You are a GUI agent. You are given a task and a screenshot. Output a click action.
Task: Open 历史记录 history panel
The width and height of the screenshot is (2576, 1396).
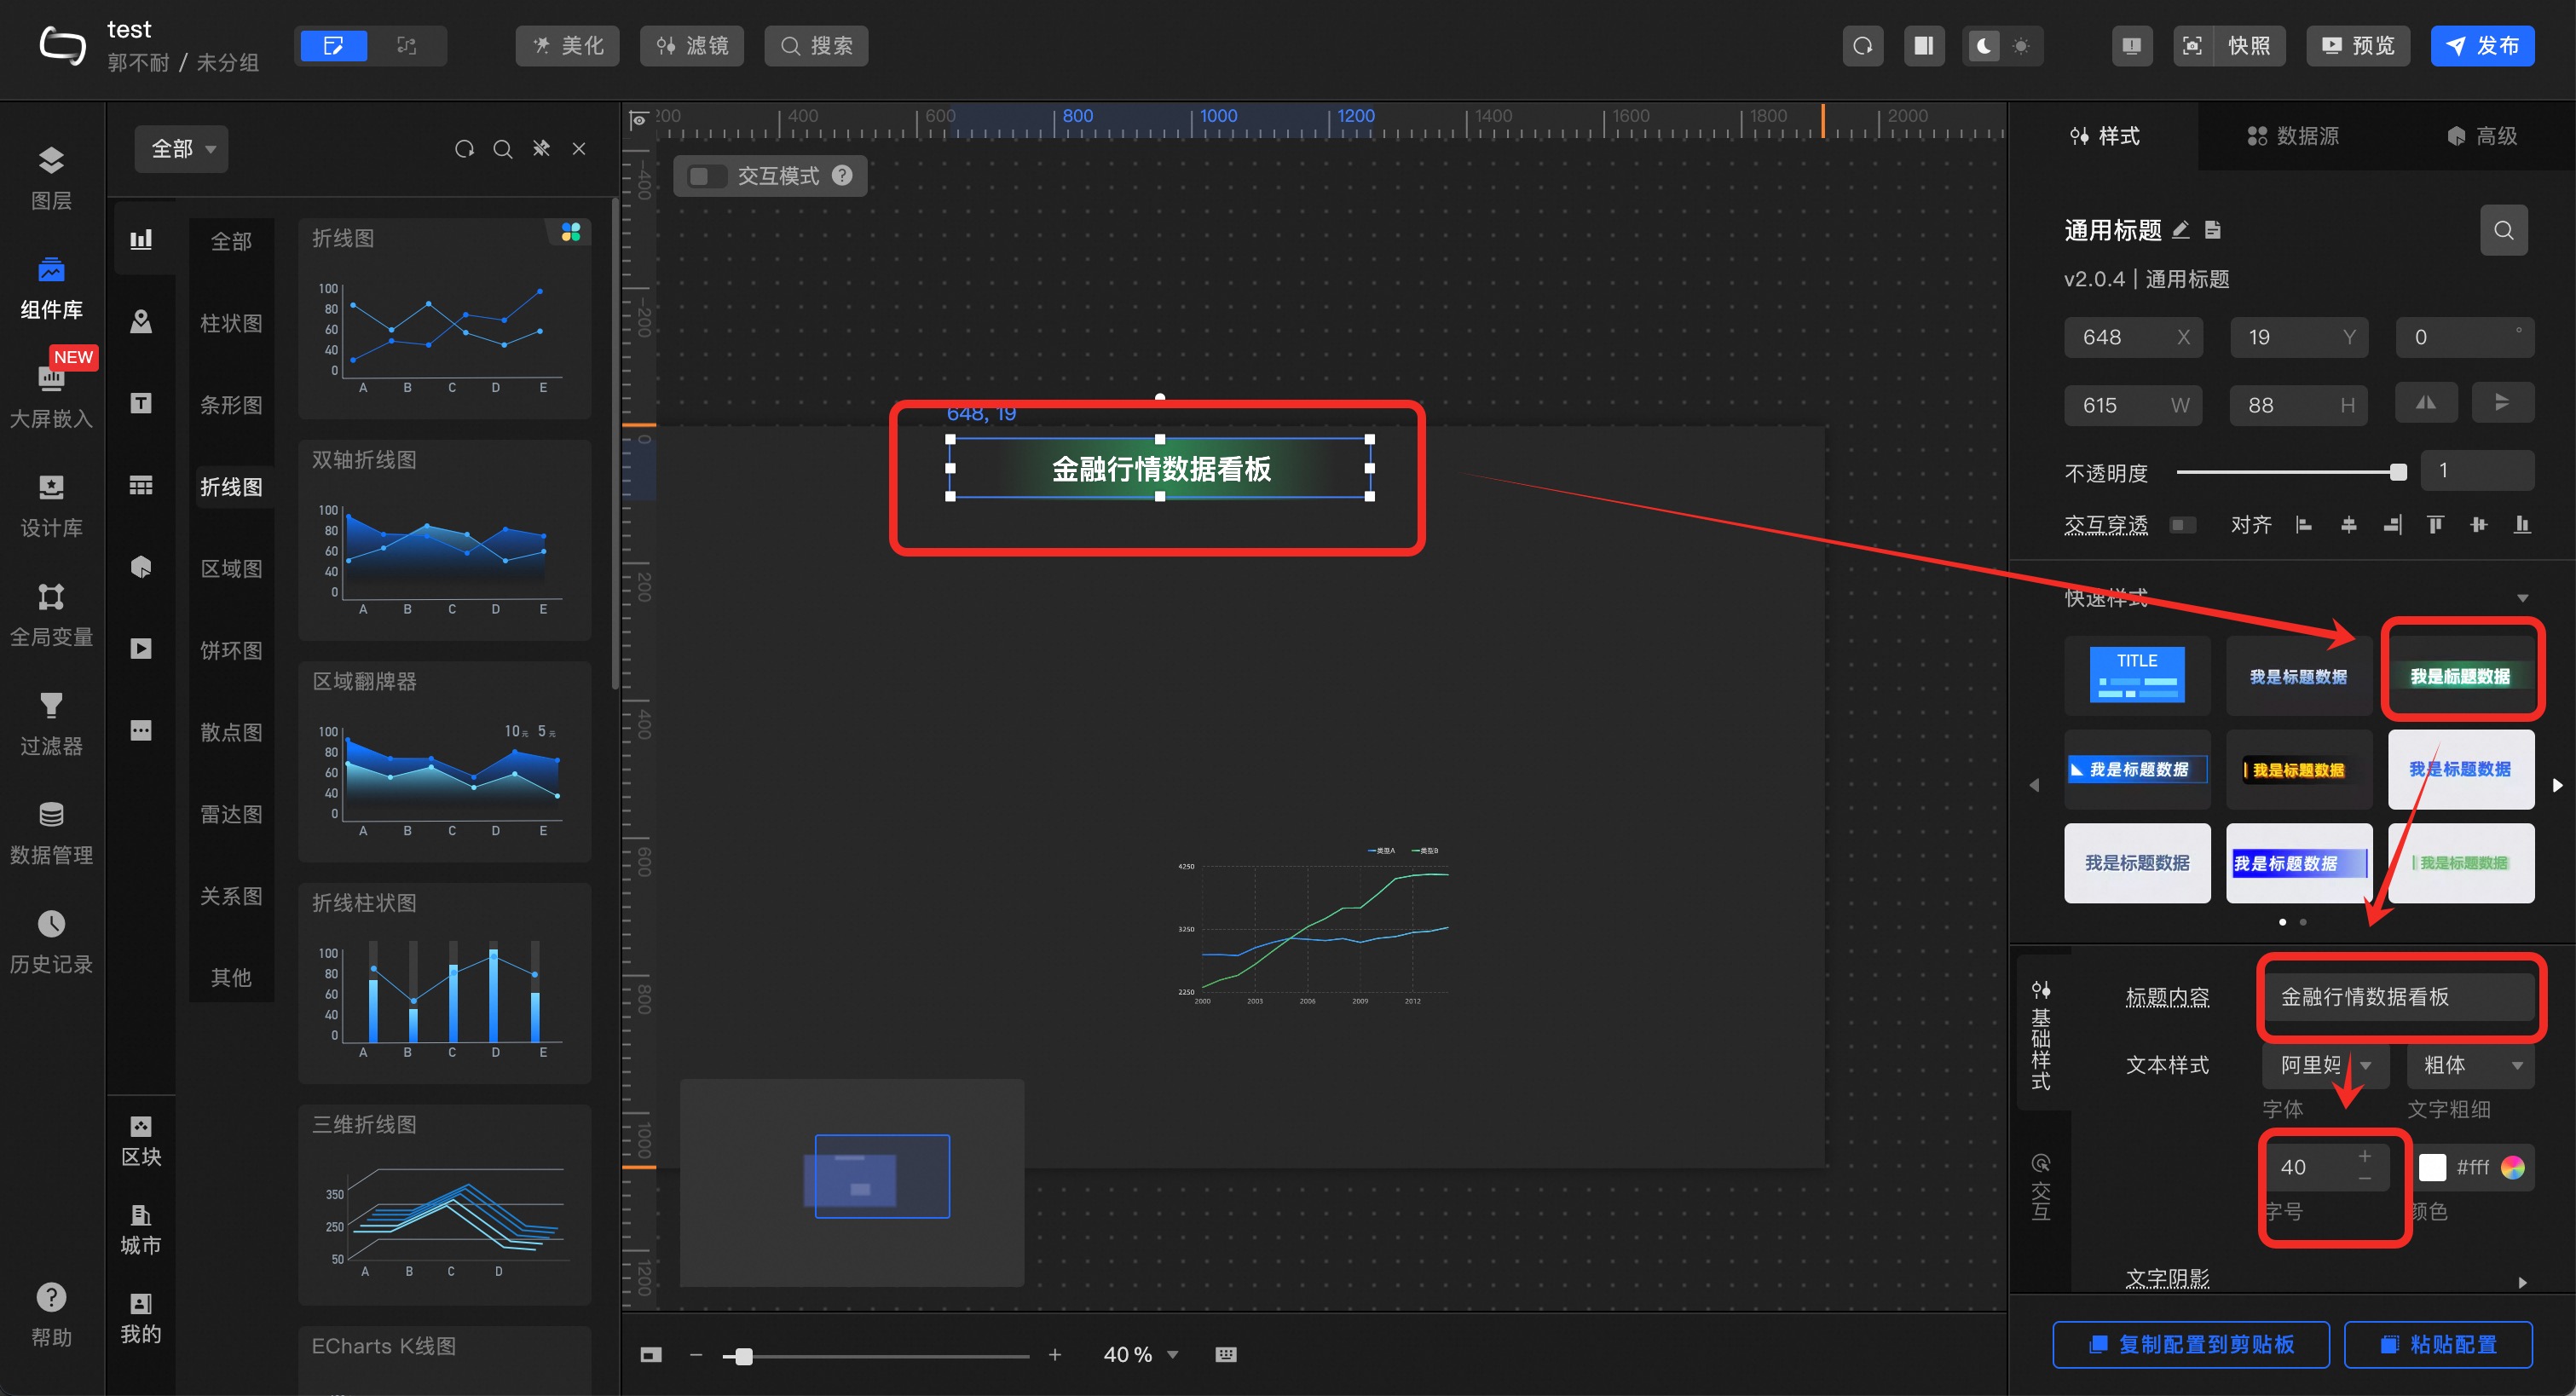[51, 942]
